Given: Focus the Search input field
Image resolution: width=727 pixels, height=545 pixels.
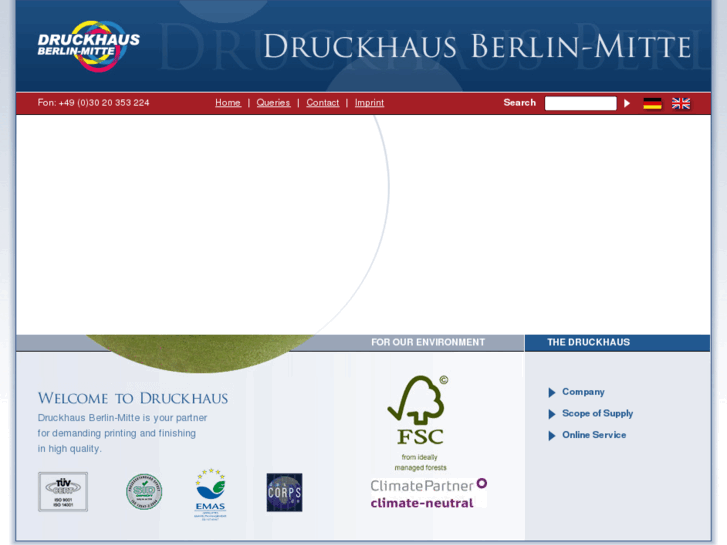Looking at the screenshot, I should point(580,103).
